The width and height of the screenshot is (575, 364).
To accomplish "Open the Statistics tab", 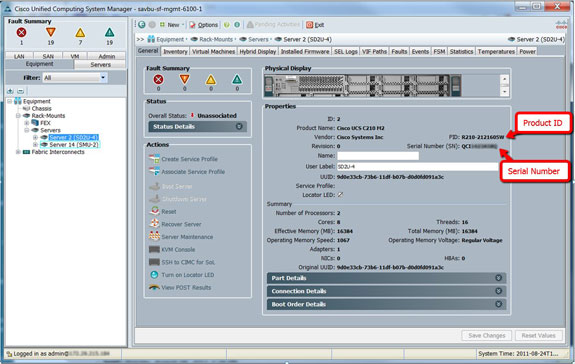I will (461, 52).
